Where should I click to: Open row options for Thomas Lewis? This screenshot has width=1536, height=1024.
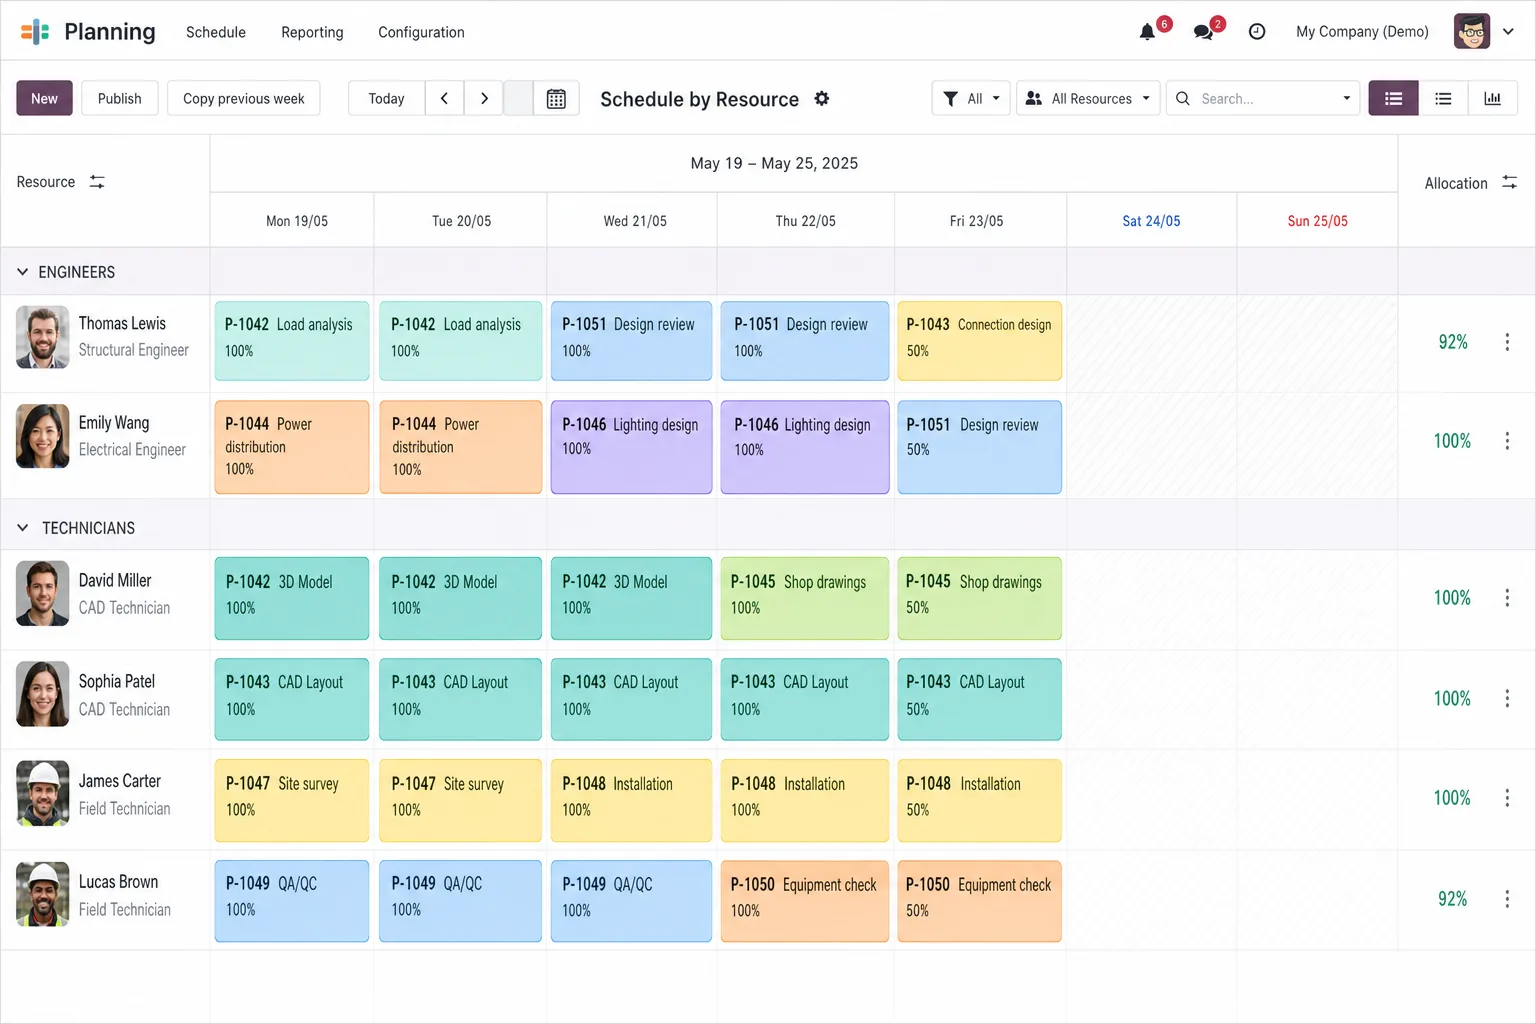1507,342
